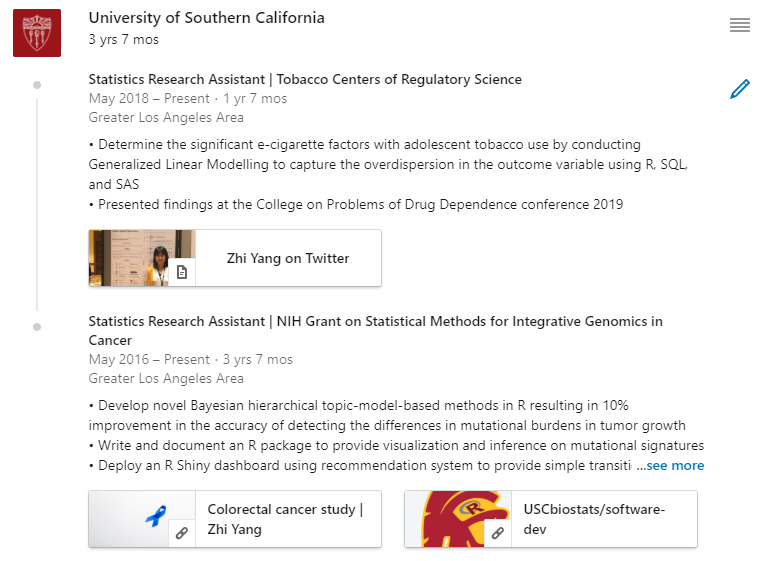Image resolution: width=762 pixels, height=561 pixels.
Task: Click NIH Grant Integrative Genomics position title
Action: [376, 331]
